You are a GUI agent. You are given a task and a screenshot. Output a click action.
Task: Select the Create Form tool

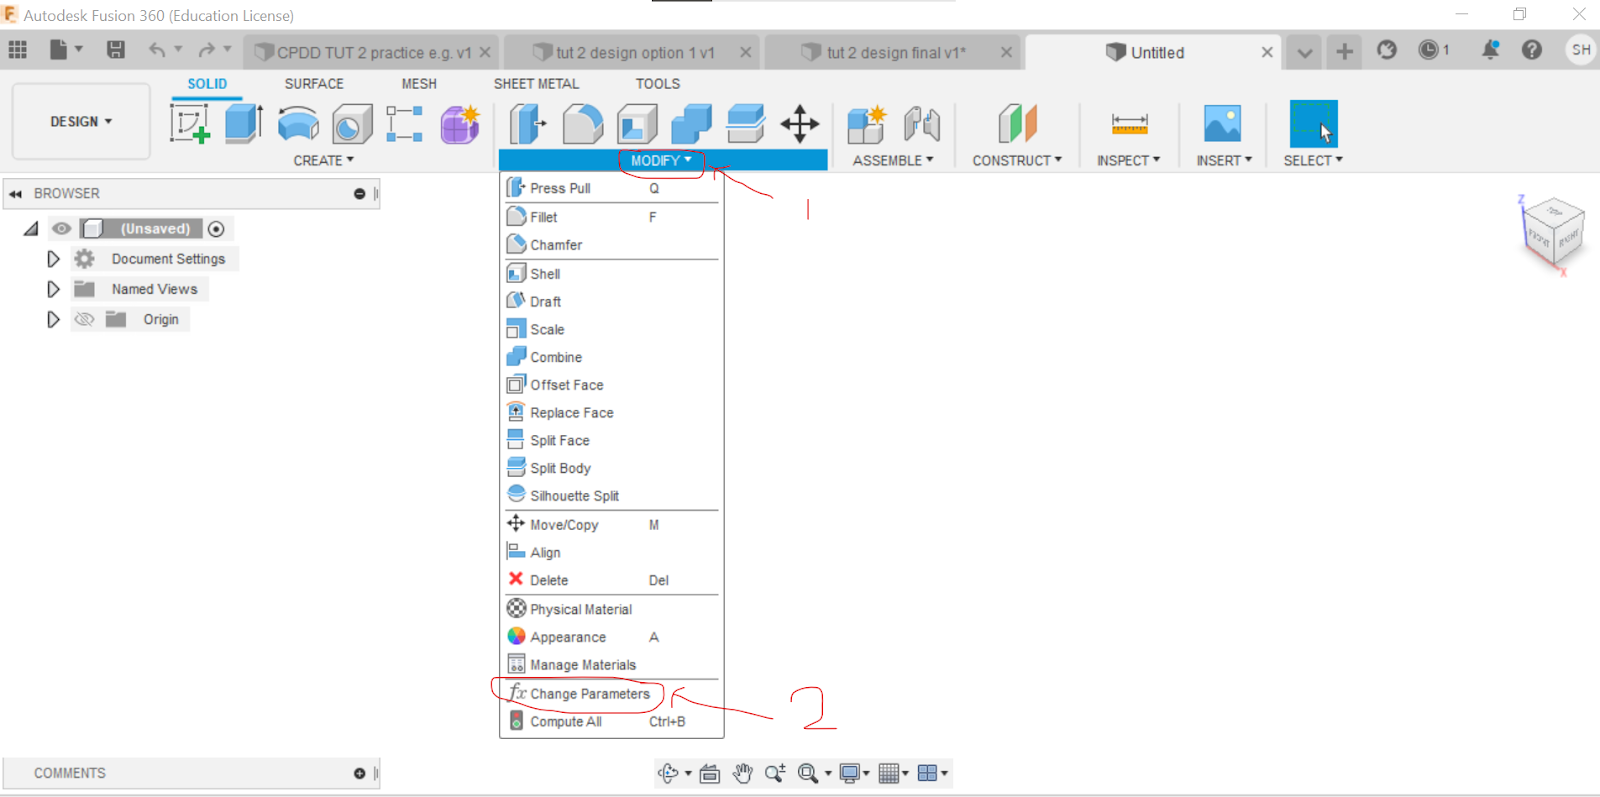point(460,124)
